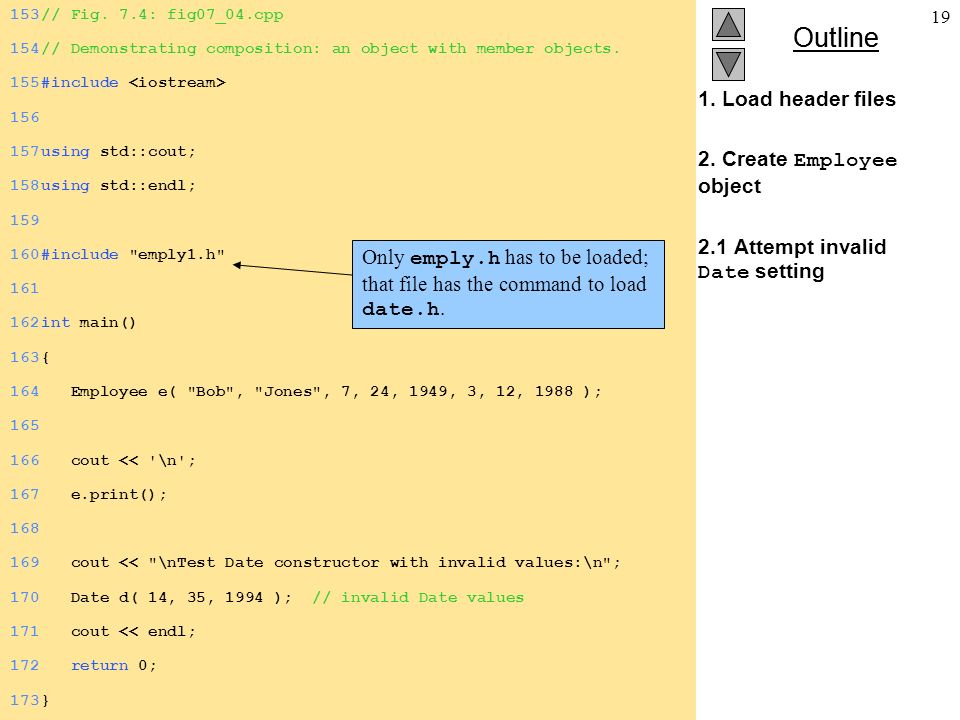Open the Outline heading link
The width and height of the screenshot is (960, 720).
(836, 38)
